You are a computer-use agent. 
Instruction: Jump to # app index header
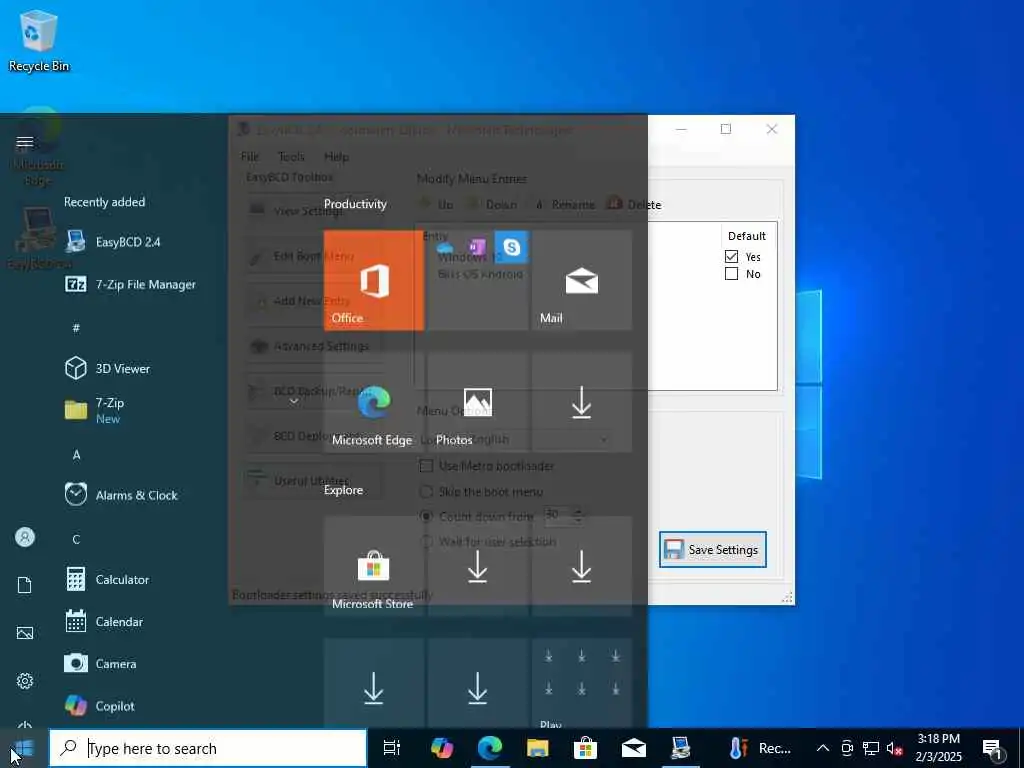pyautogui.click(x=76, y=328)
